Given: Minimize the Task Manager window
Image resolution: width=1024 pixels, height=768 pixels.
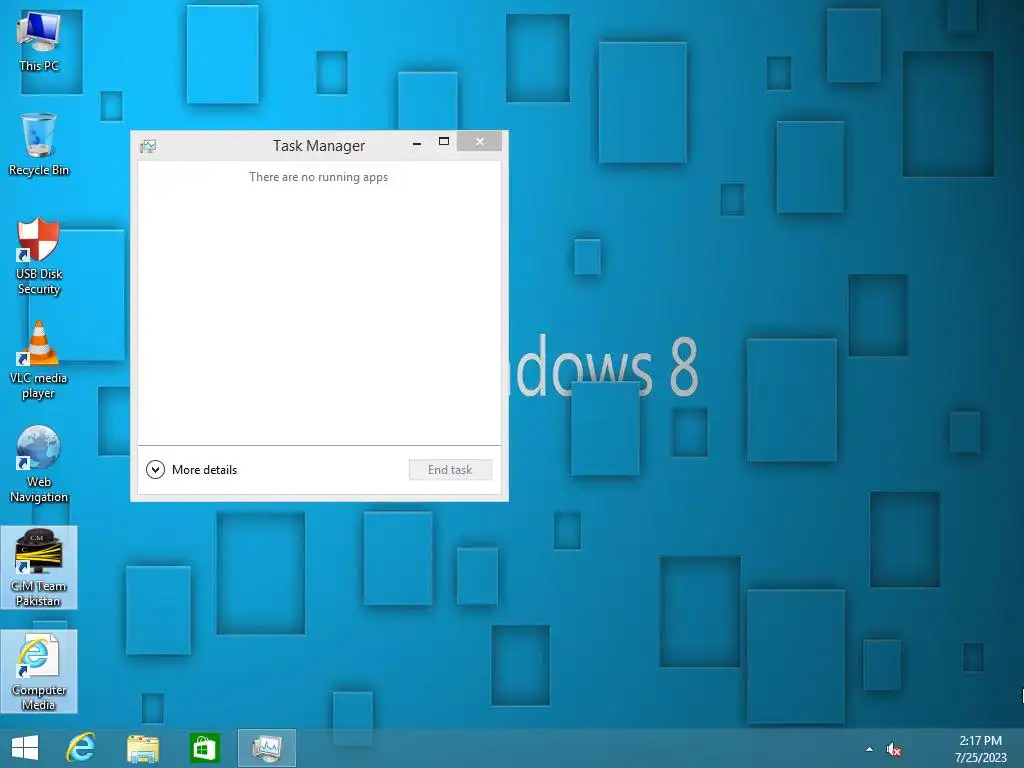Looking at the screenshot, I should pyautogui.click(x=417, y=142).
